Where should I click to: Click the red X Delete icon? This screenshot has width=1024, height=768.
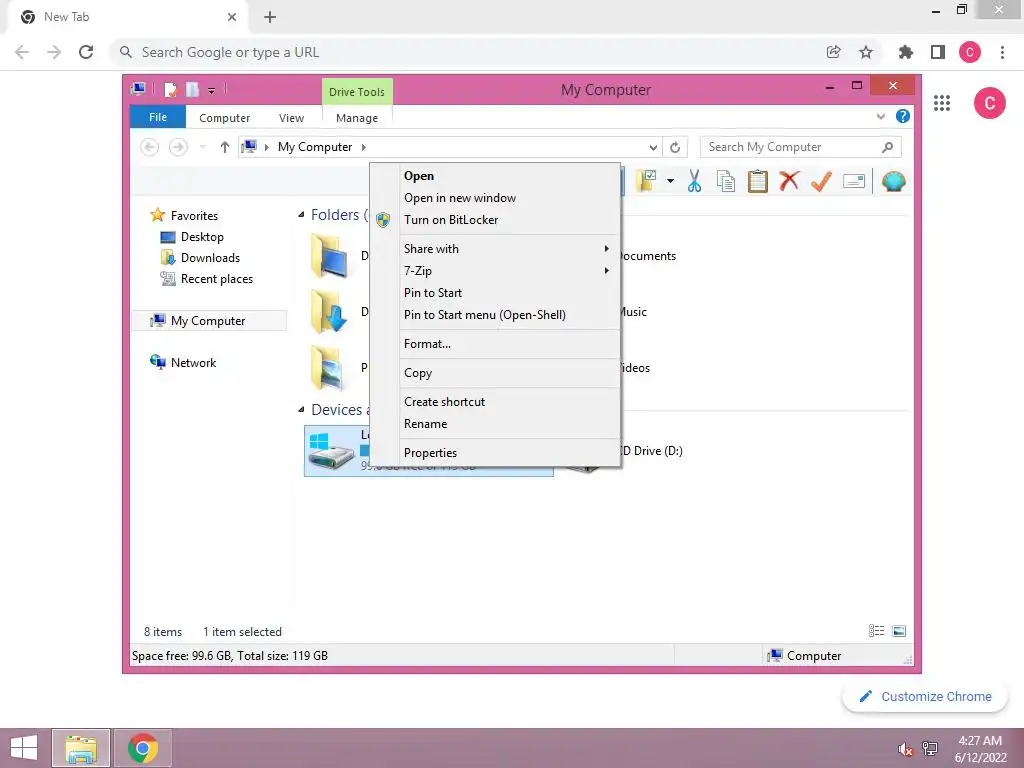pyautogui.click(x=789, y=180)
